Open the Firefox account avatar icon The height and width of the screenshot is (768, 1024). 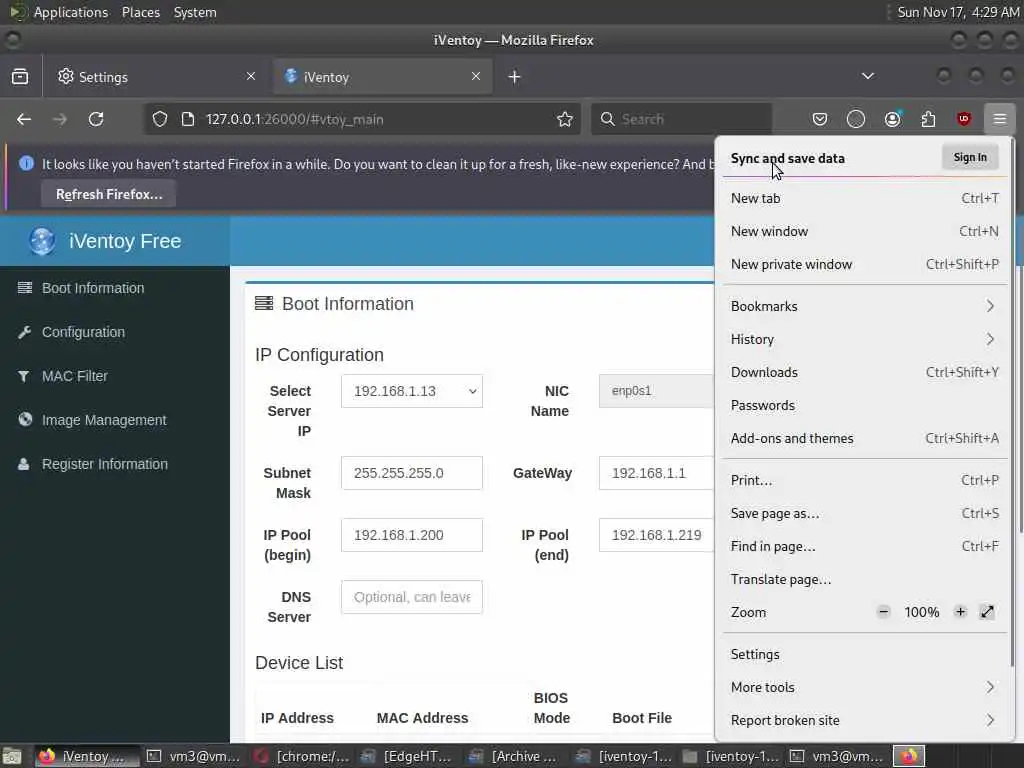tap(892, 119)
